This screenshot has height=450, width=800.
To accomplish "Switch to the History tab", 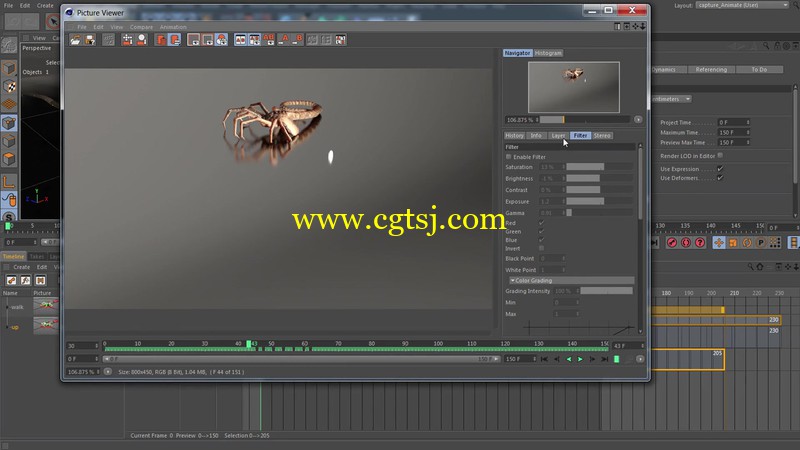I will [514, 136].
